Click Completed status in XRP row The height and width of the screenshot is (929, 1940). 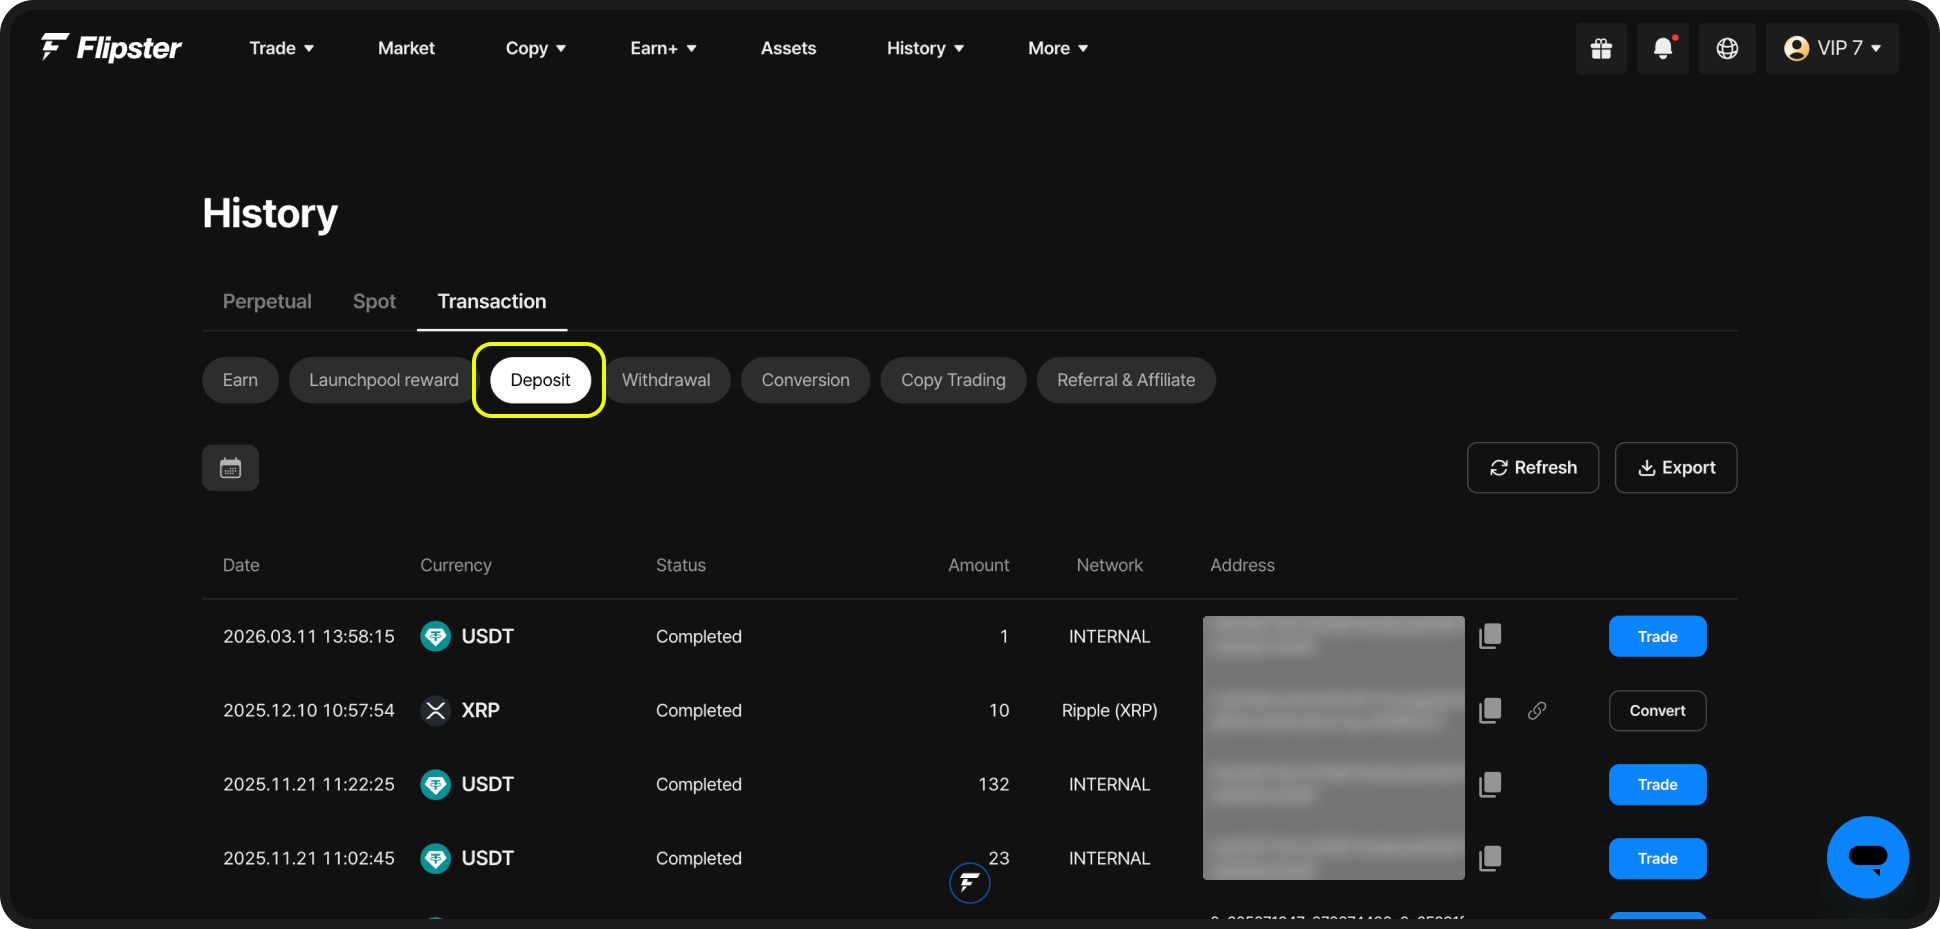tap(699, 710)
